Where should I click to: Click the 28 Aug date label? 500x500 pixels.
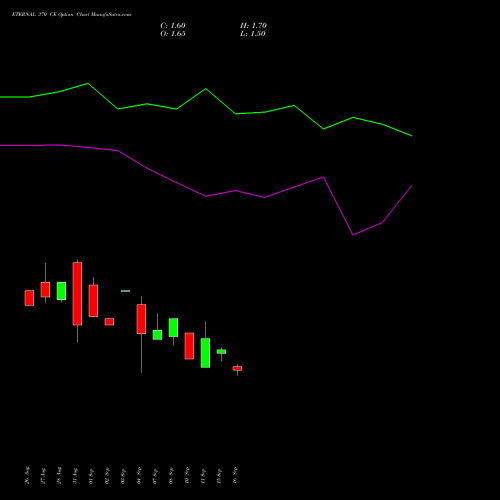pyautogui.click(x=59, y=475)
